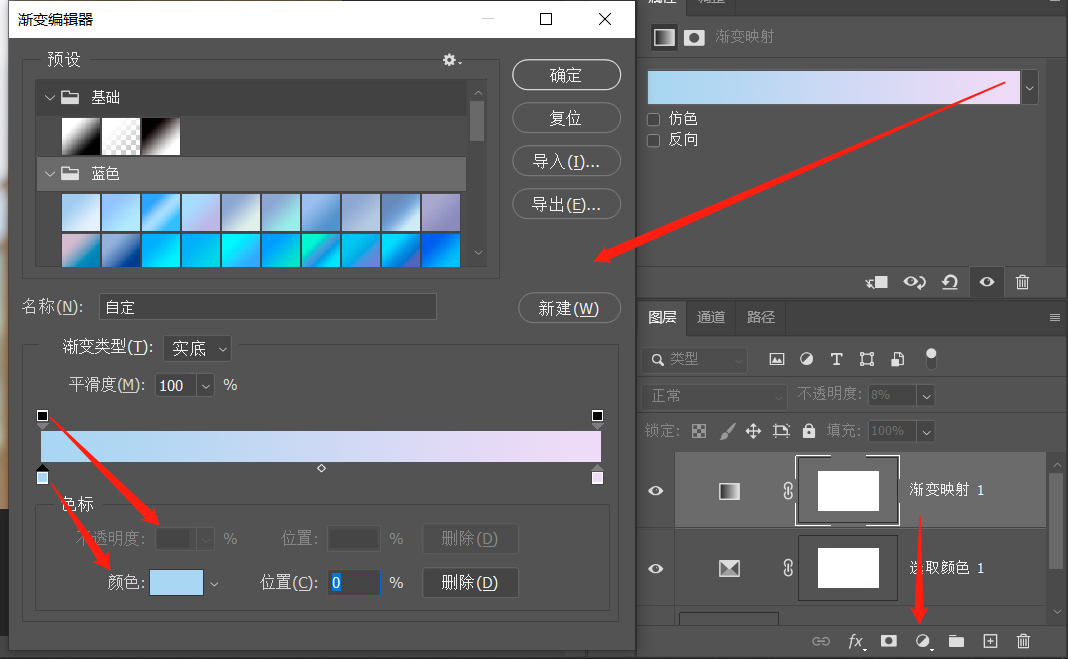Open the 渐变类型 dropdown
The height and width of the screenshot is (659, 1068).
pyautogui.click(x=197, y=348)
